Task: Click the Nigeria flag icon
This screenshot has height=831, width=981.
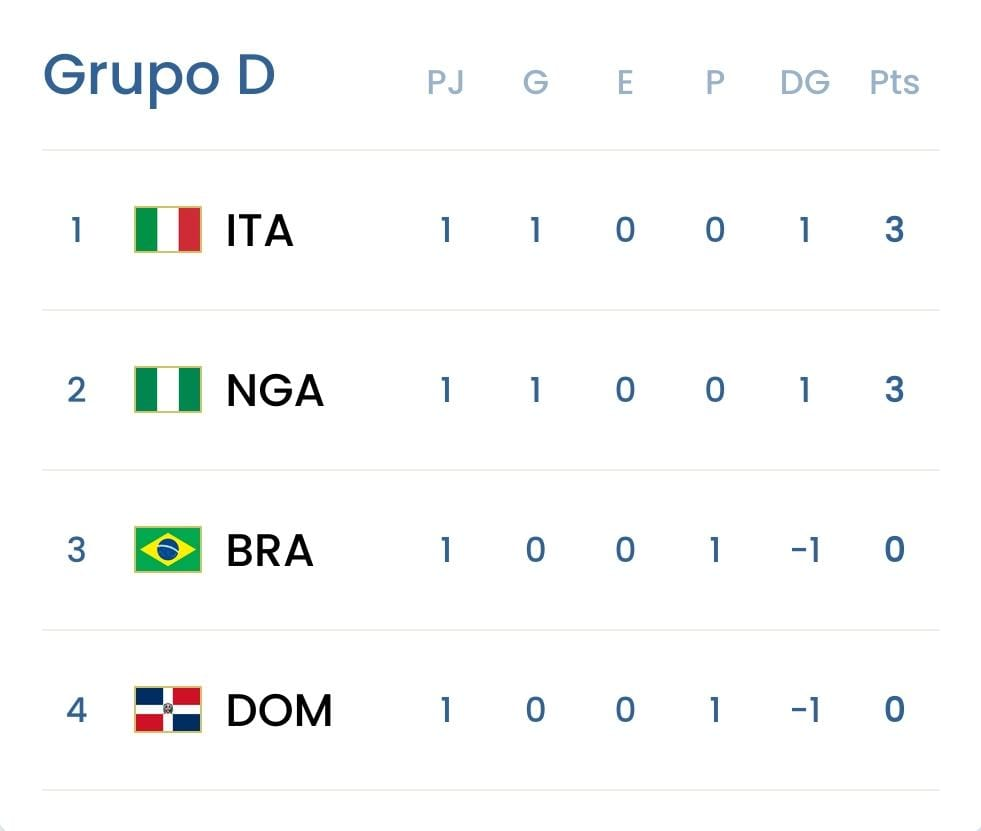Action: click(x=168, y=390)
